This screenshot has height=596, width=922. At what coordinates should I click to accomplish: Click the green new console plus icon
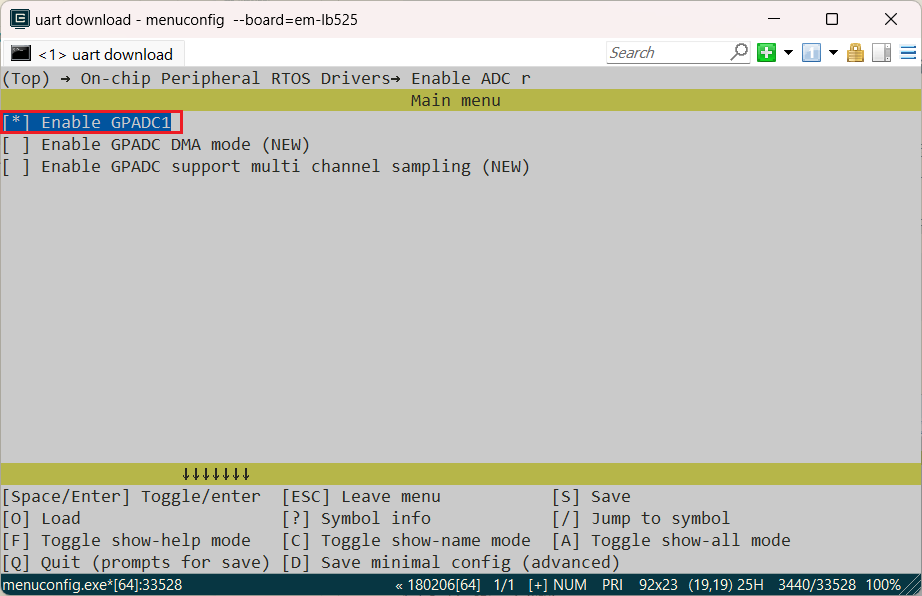[767, 53]
